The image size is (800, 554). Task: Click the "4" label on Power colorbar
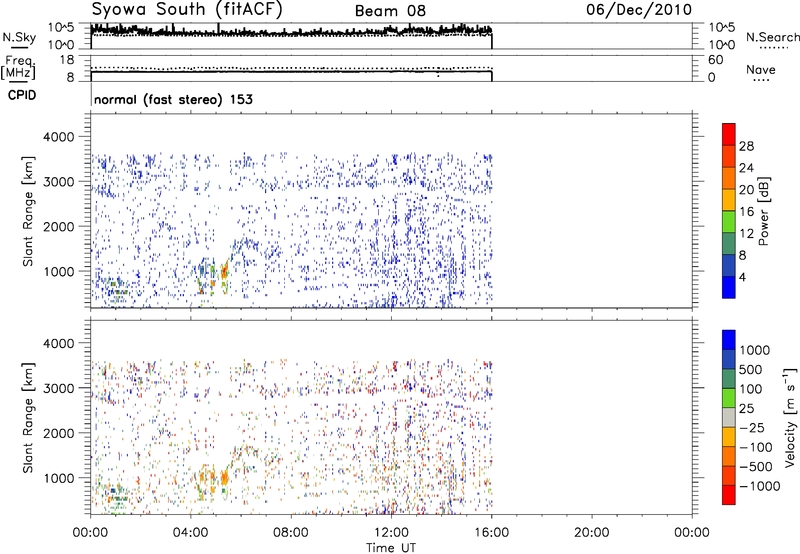(742, 277)
